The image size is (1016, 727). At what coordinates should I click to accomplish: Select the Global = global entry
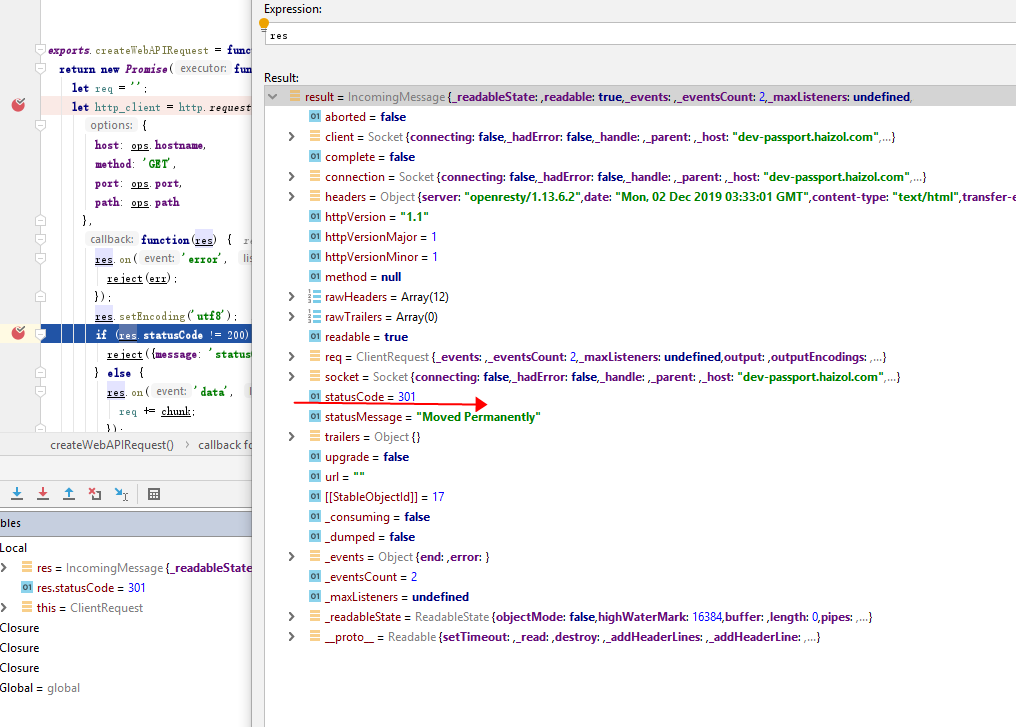point(38,687)
